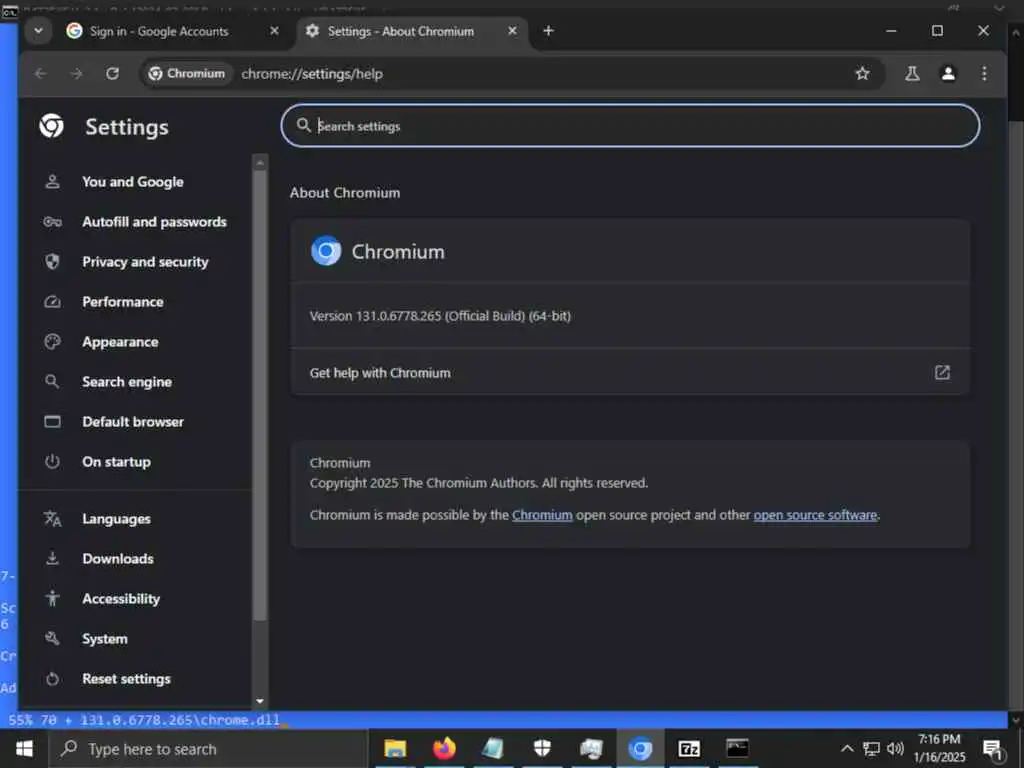Open Windows Start menu
The height and width of the screenshot is (768, 1024).
point(25,748)
